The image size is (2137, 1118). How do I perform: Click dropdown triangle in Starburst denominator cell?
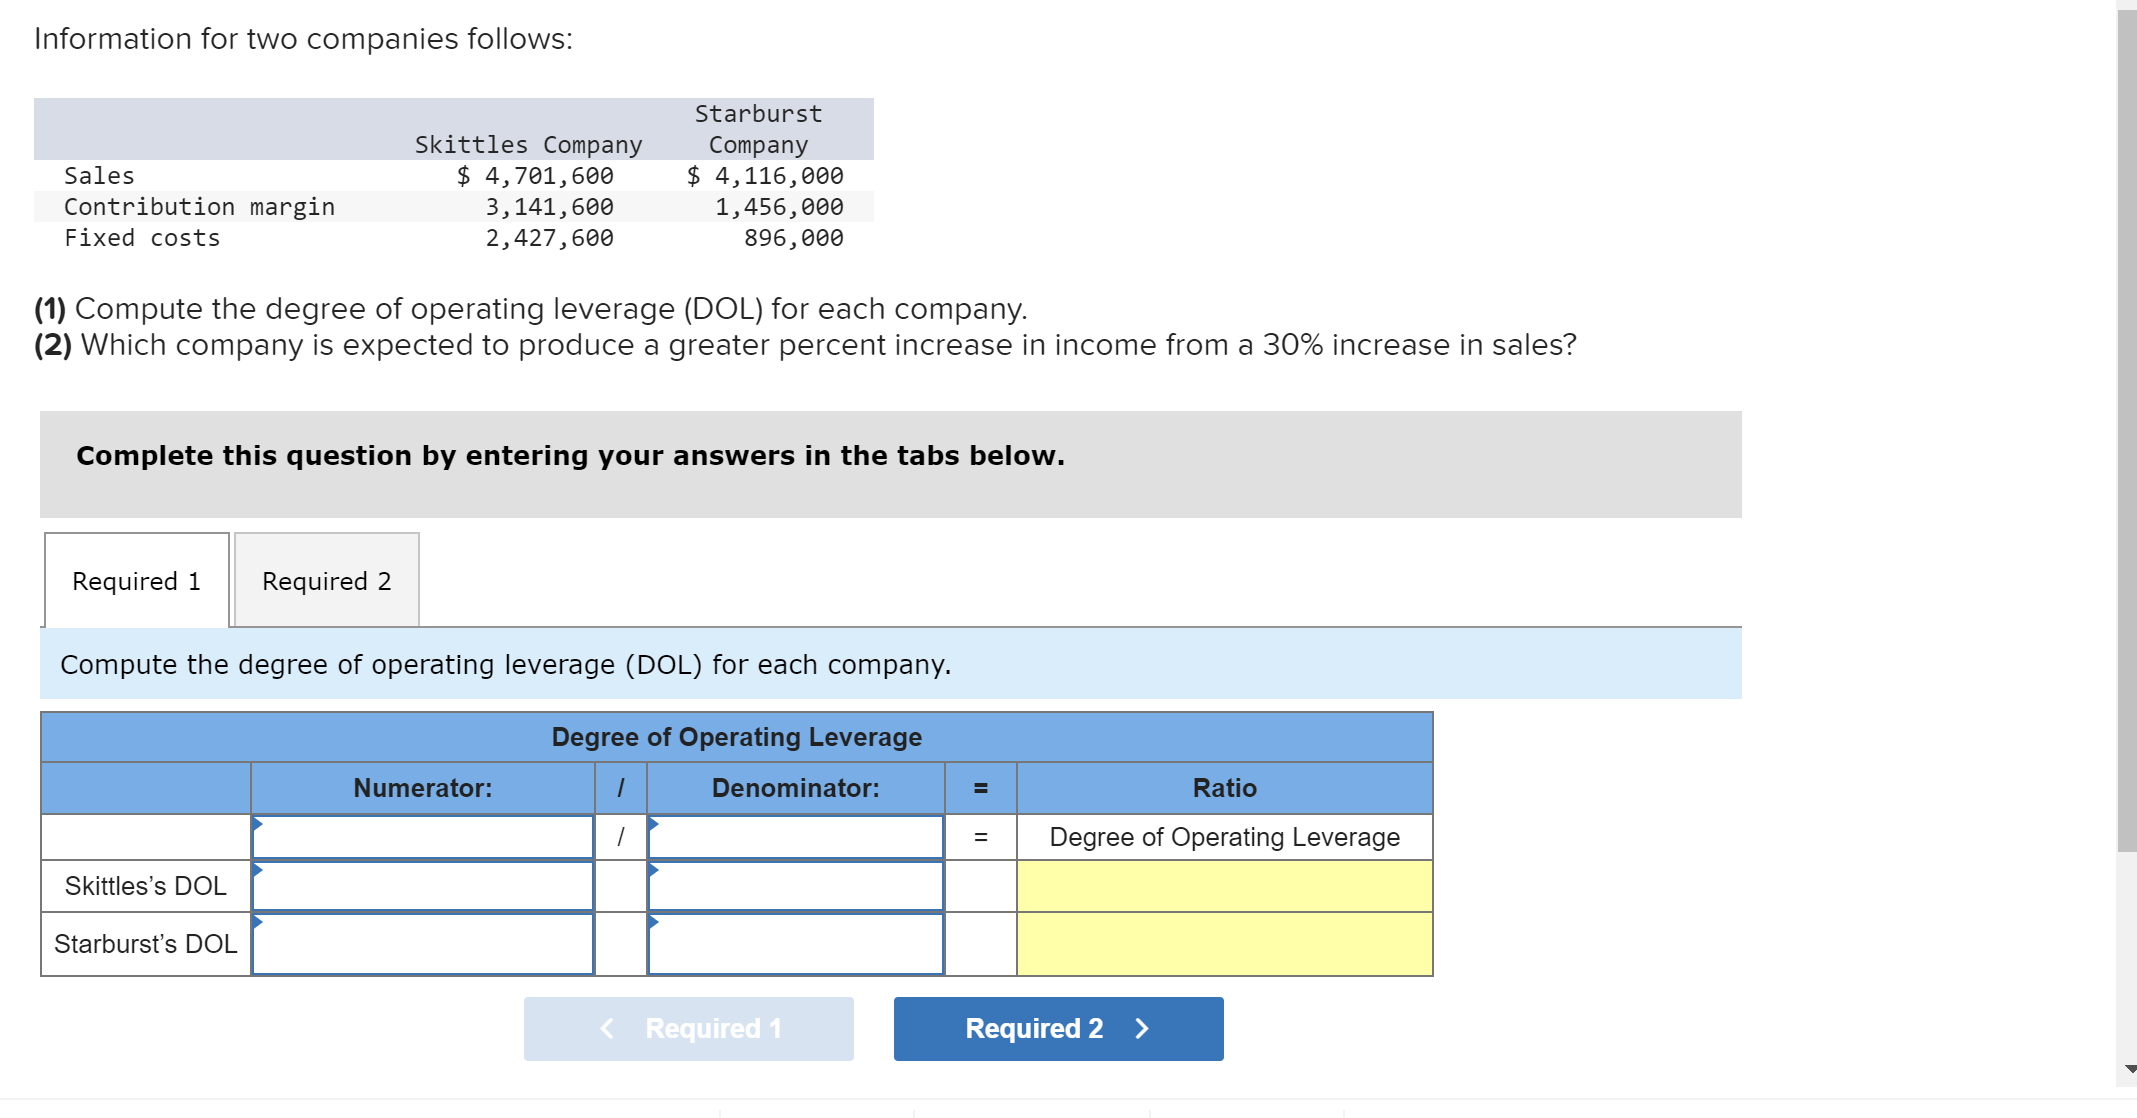[x=654, y=922]
